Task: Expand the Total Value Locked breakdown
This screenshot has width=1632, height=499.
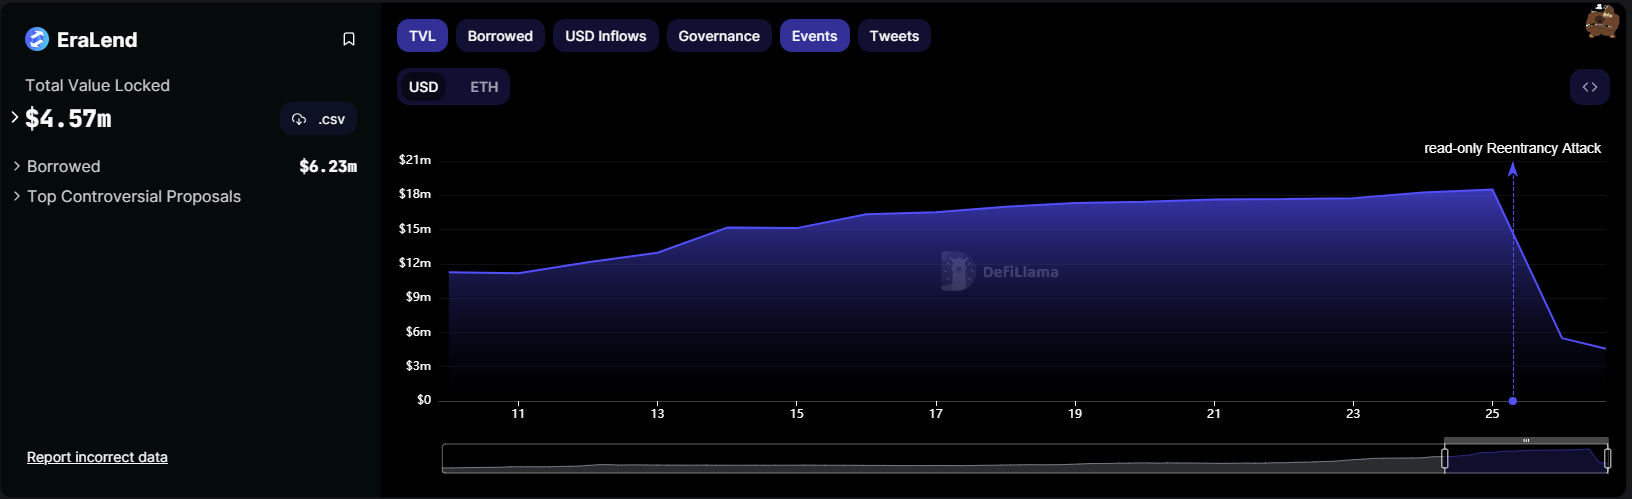Action: tap(15, 117)
